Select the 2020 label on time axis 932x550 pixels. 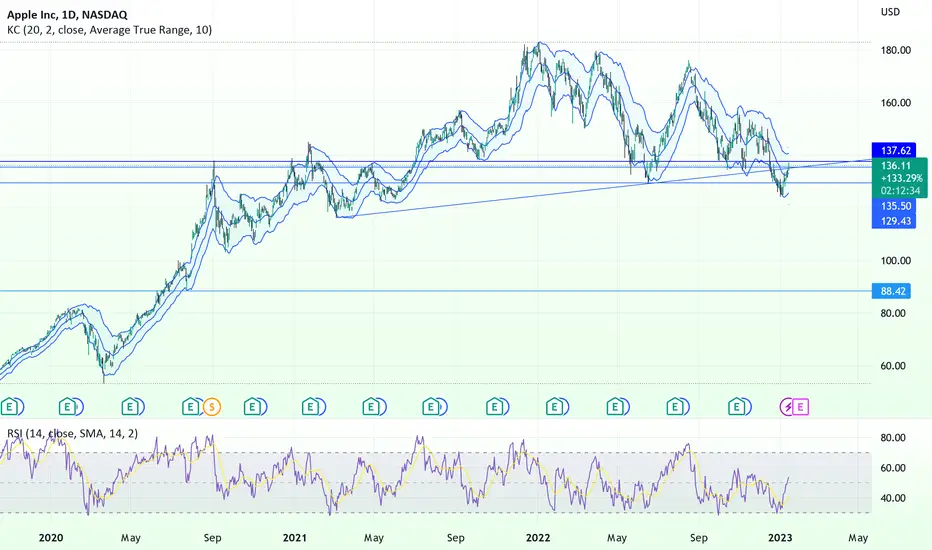click(x=51, y=538)
